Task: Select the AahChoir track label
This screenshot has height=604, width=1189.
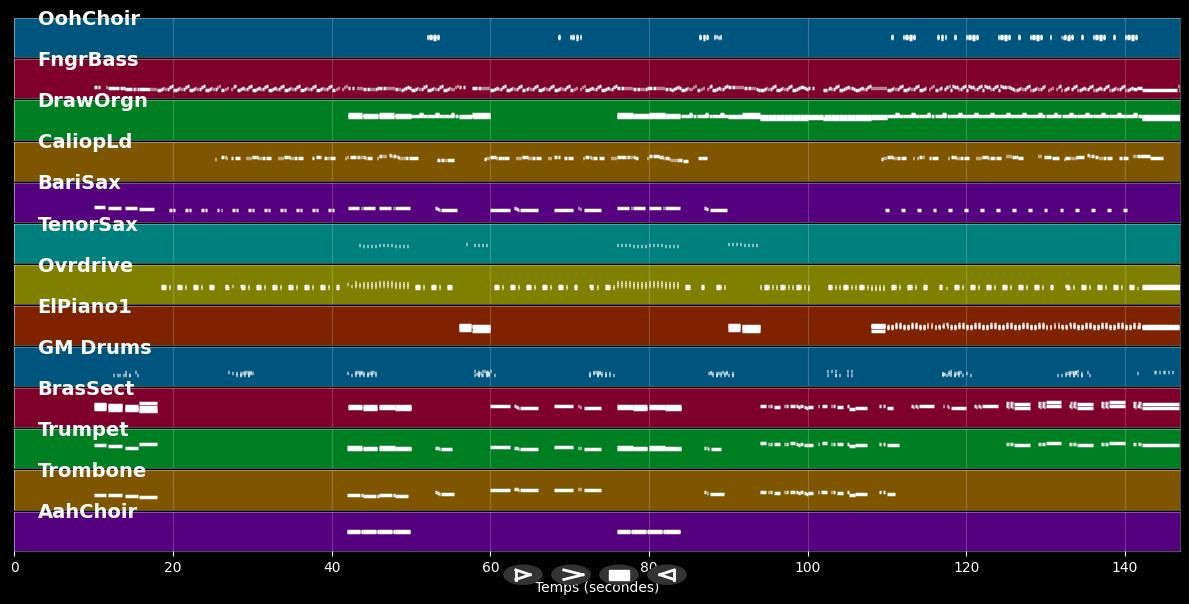Action: tap(87, 512)
